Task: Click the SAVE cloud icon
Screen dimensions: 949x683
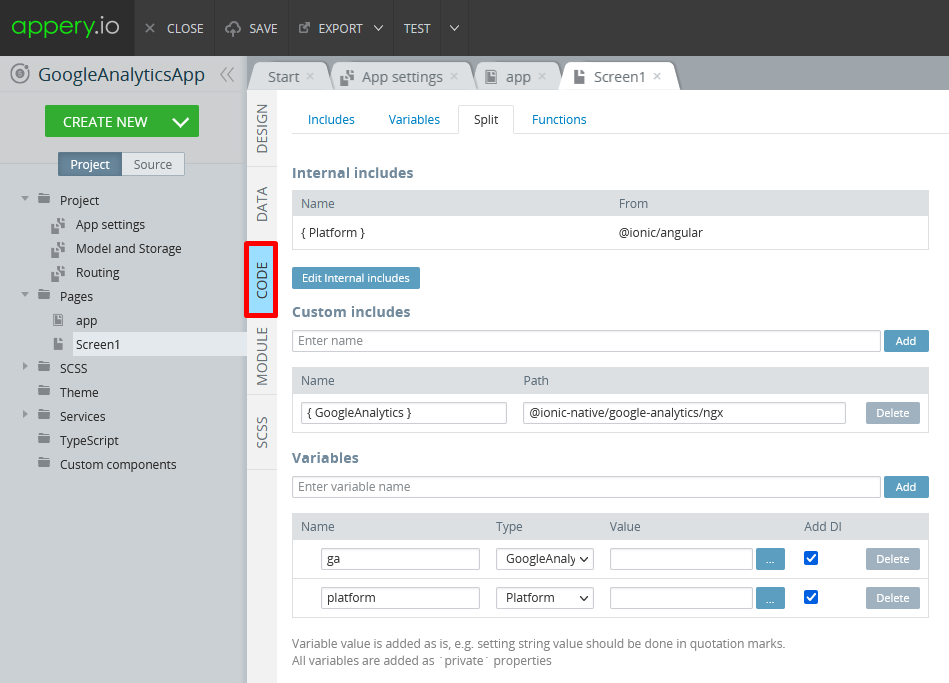Action: (233, 28)
